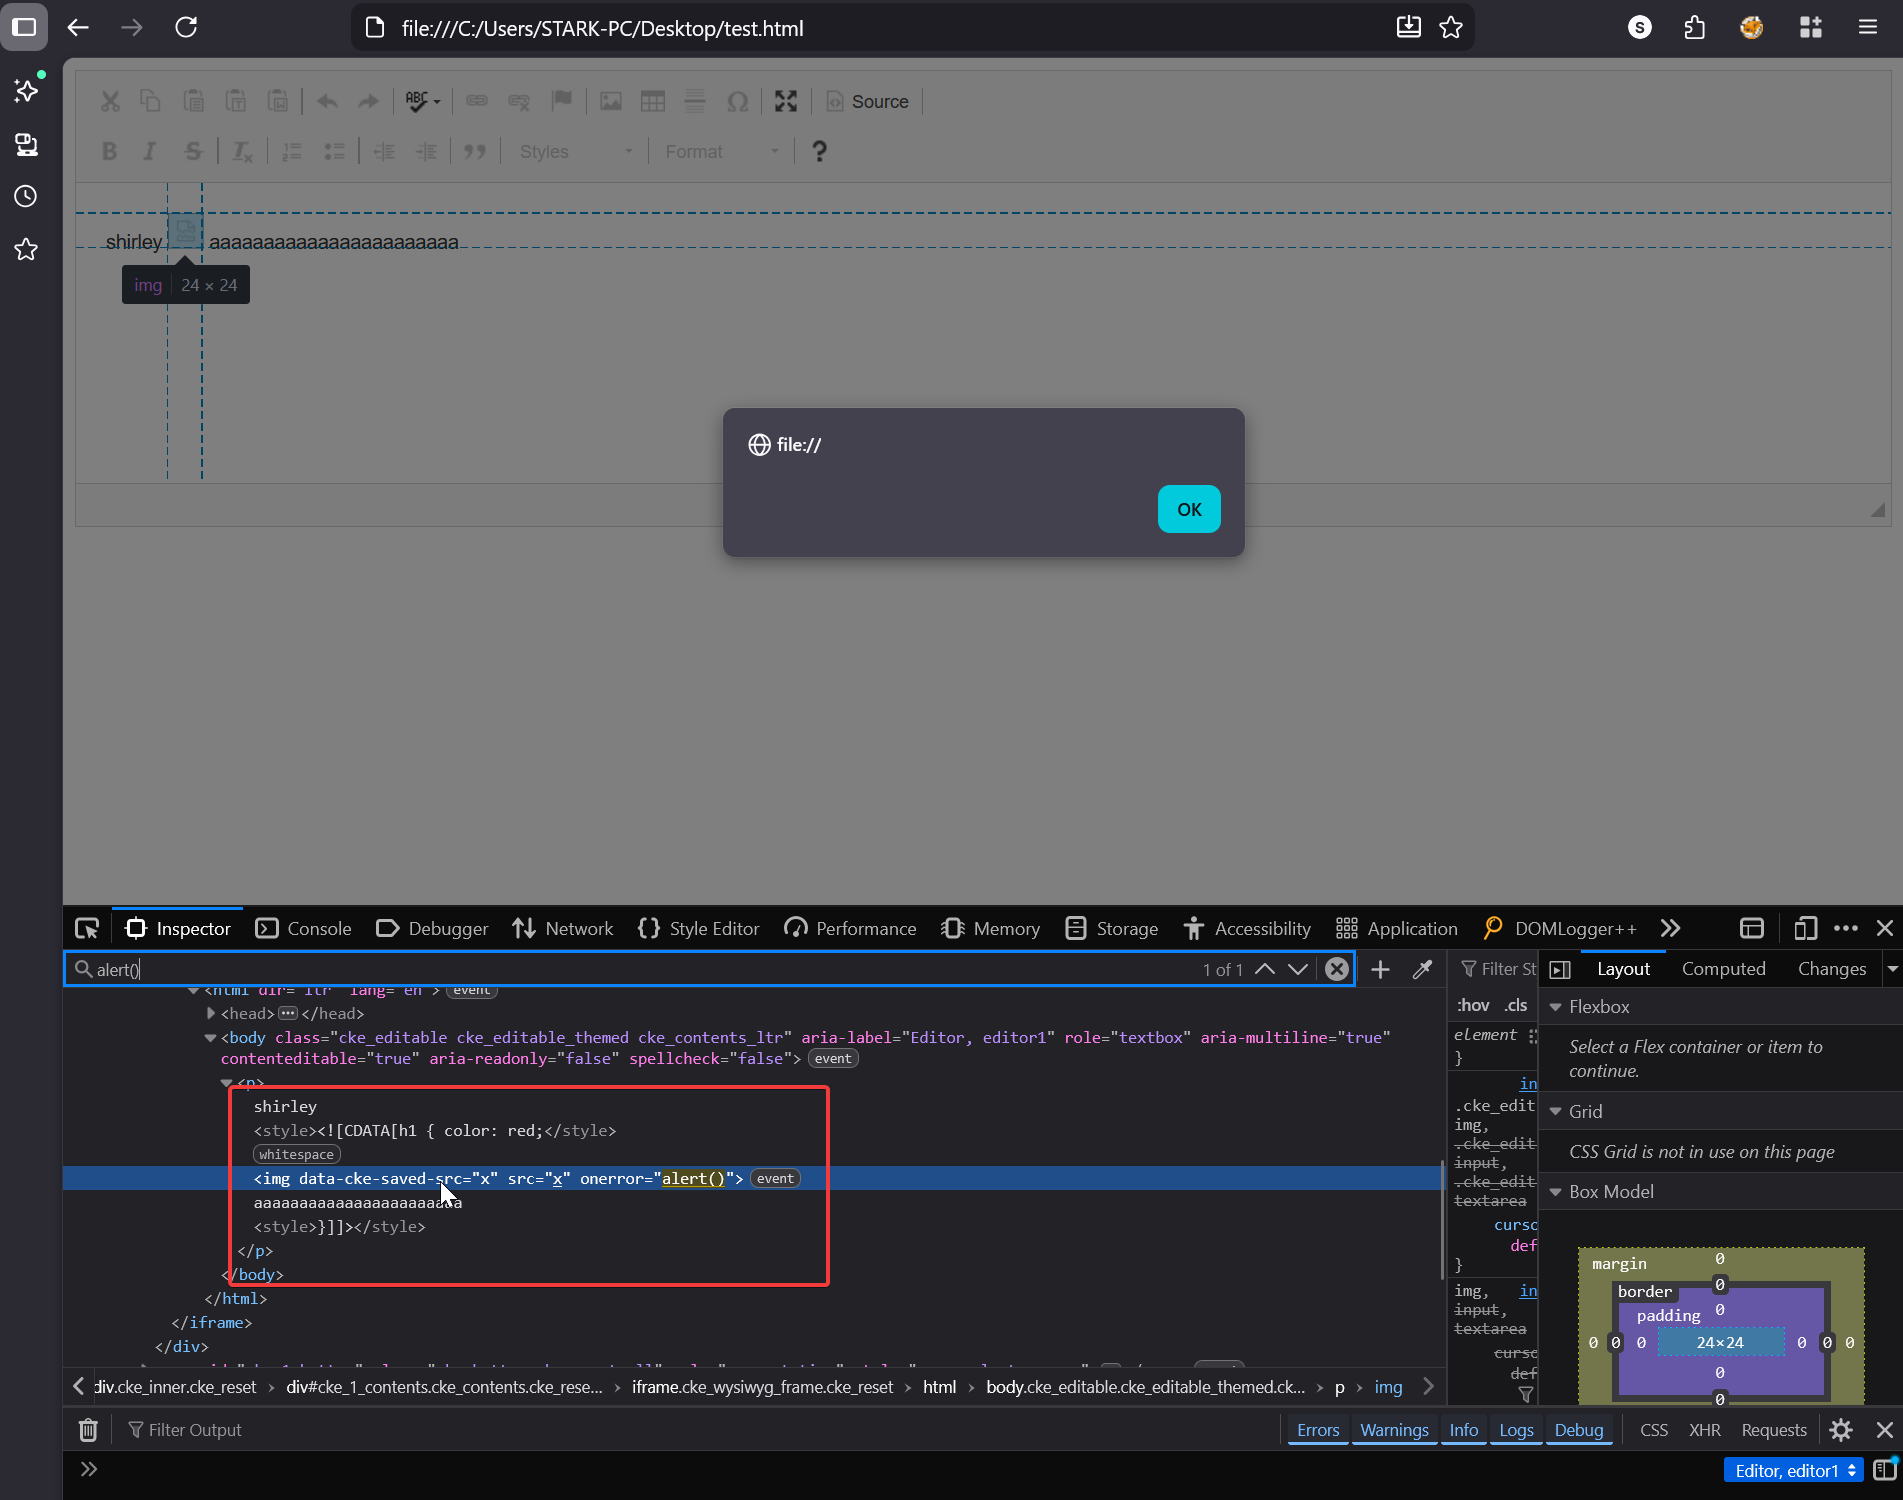The width and height of the screenshot is (1903, 1500).
Task: Click the alert() search input field
Action: tap(640, 969)
